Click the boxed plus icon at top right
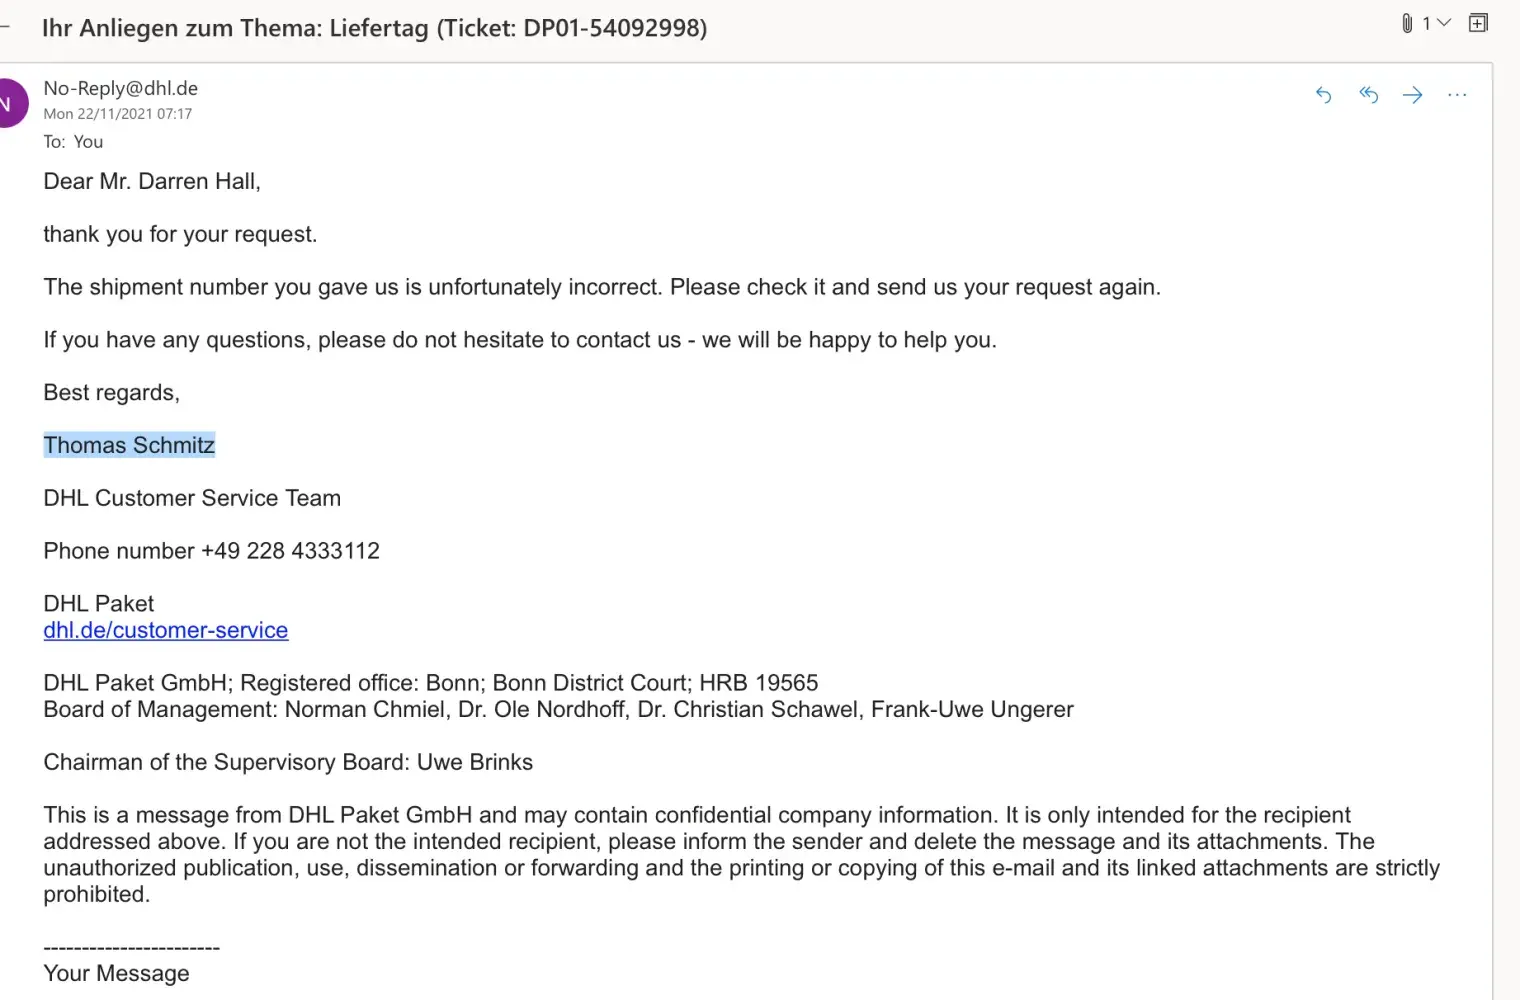 1478,23
